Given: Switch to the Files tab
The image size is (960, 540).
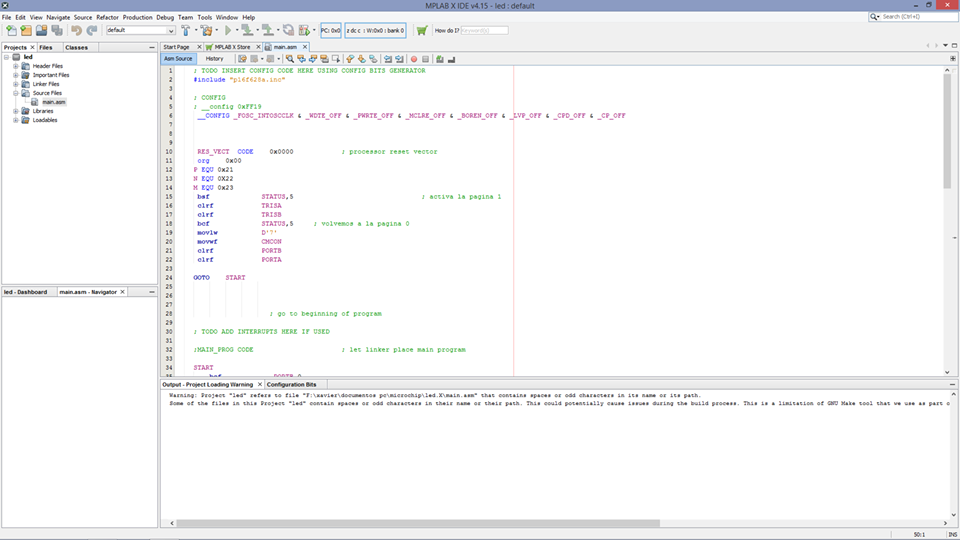Looking at the screenshot, I should pos(46,47).
